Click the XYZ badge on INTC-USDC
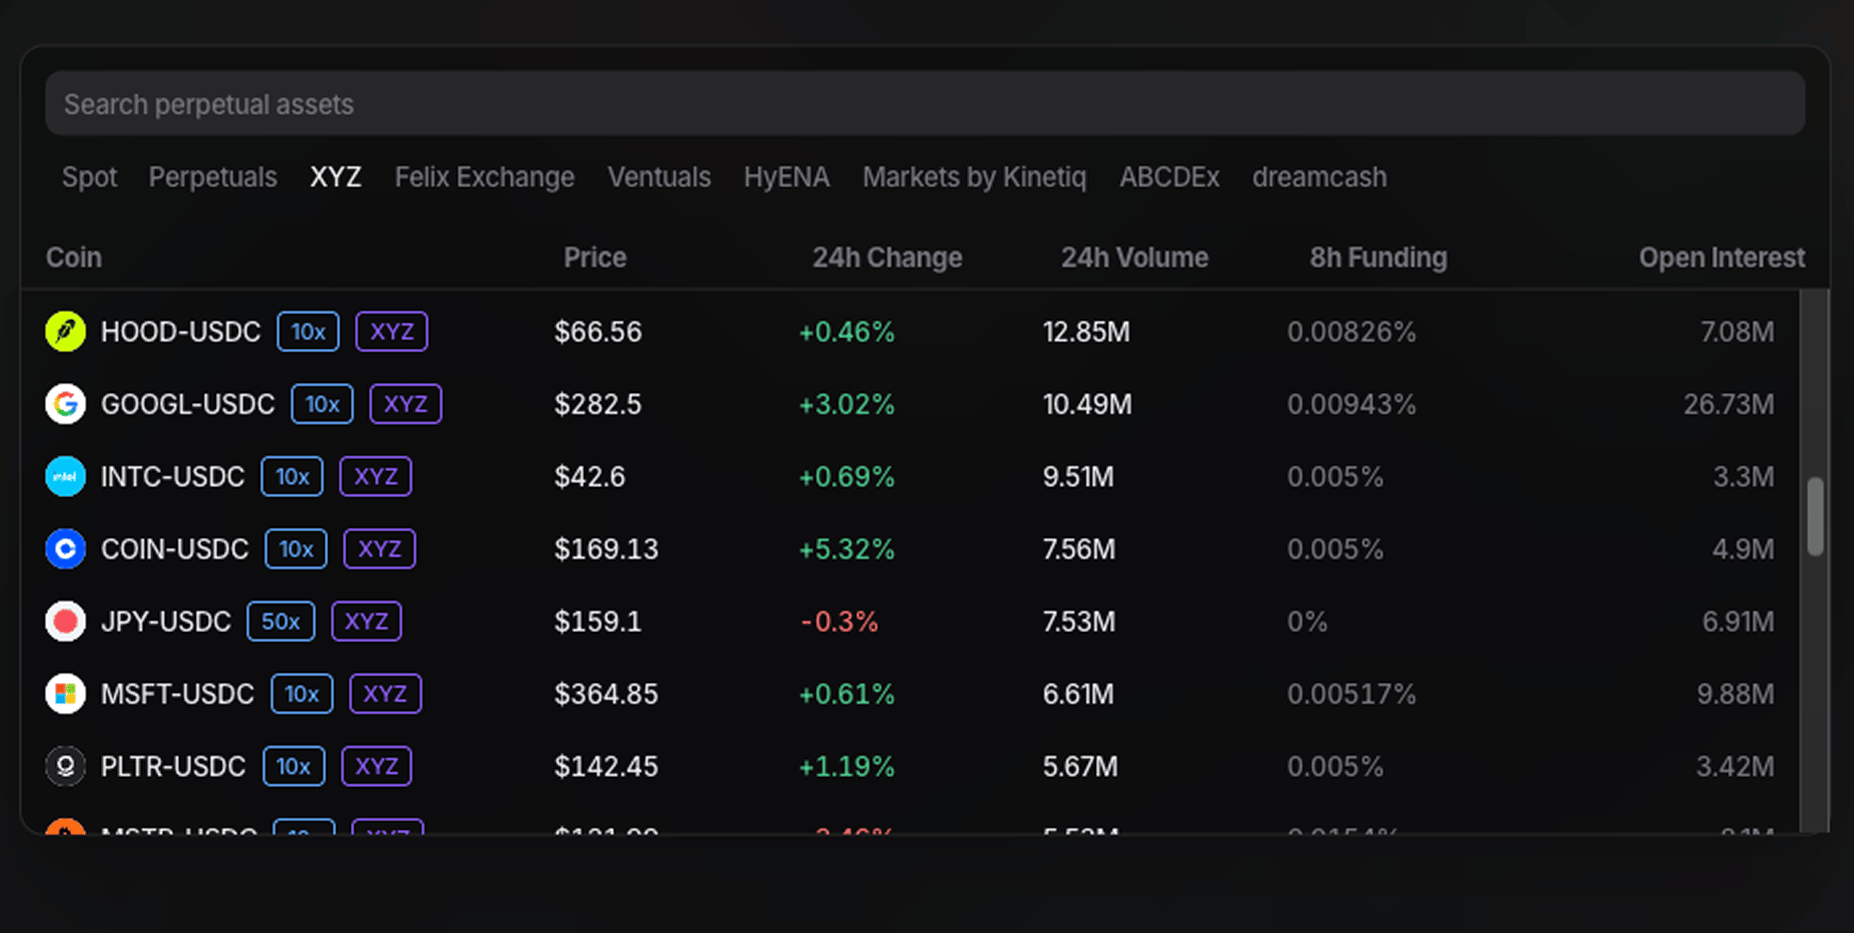 coord(376,477)
